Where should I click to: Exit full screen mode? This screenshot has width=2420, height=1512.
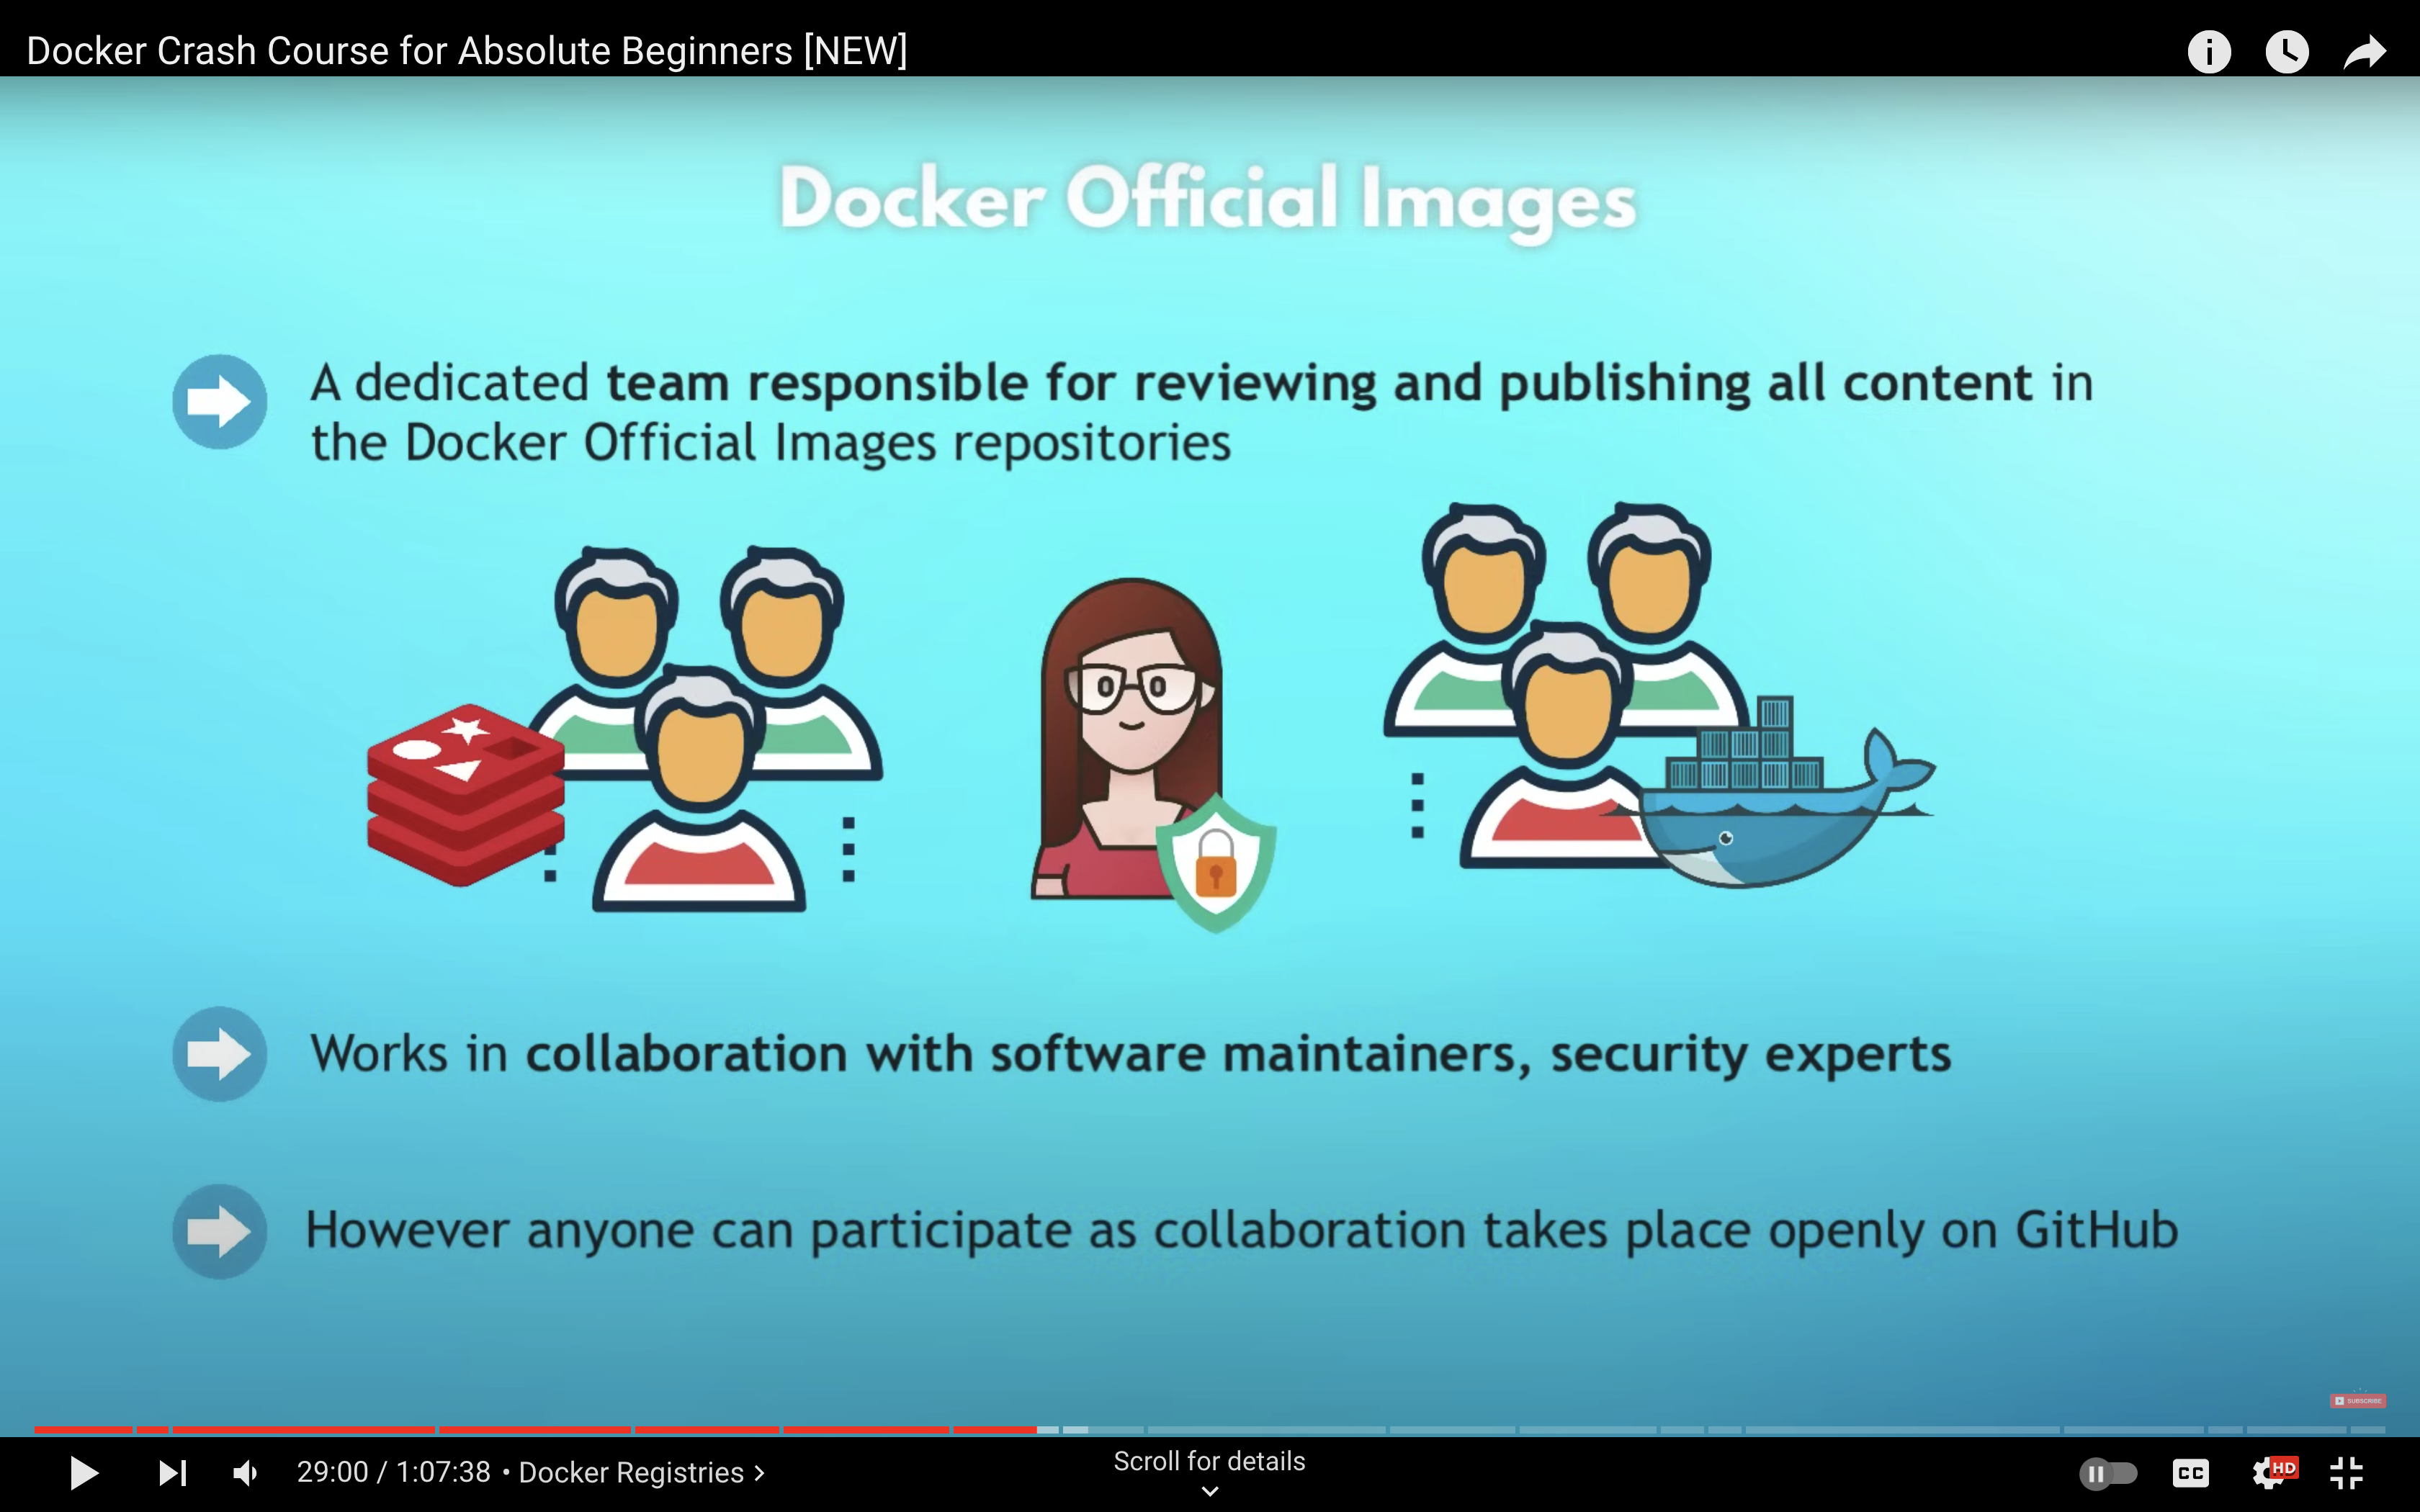coord(2346,1472)
